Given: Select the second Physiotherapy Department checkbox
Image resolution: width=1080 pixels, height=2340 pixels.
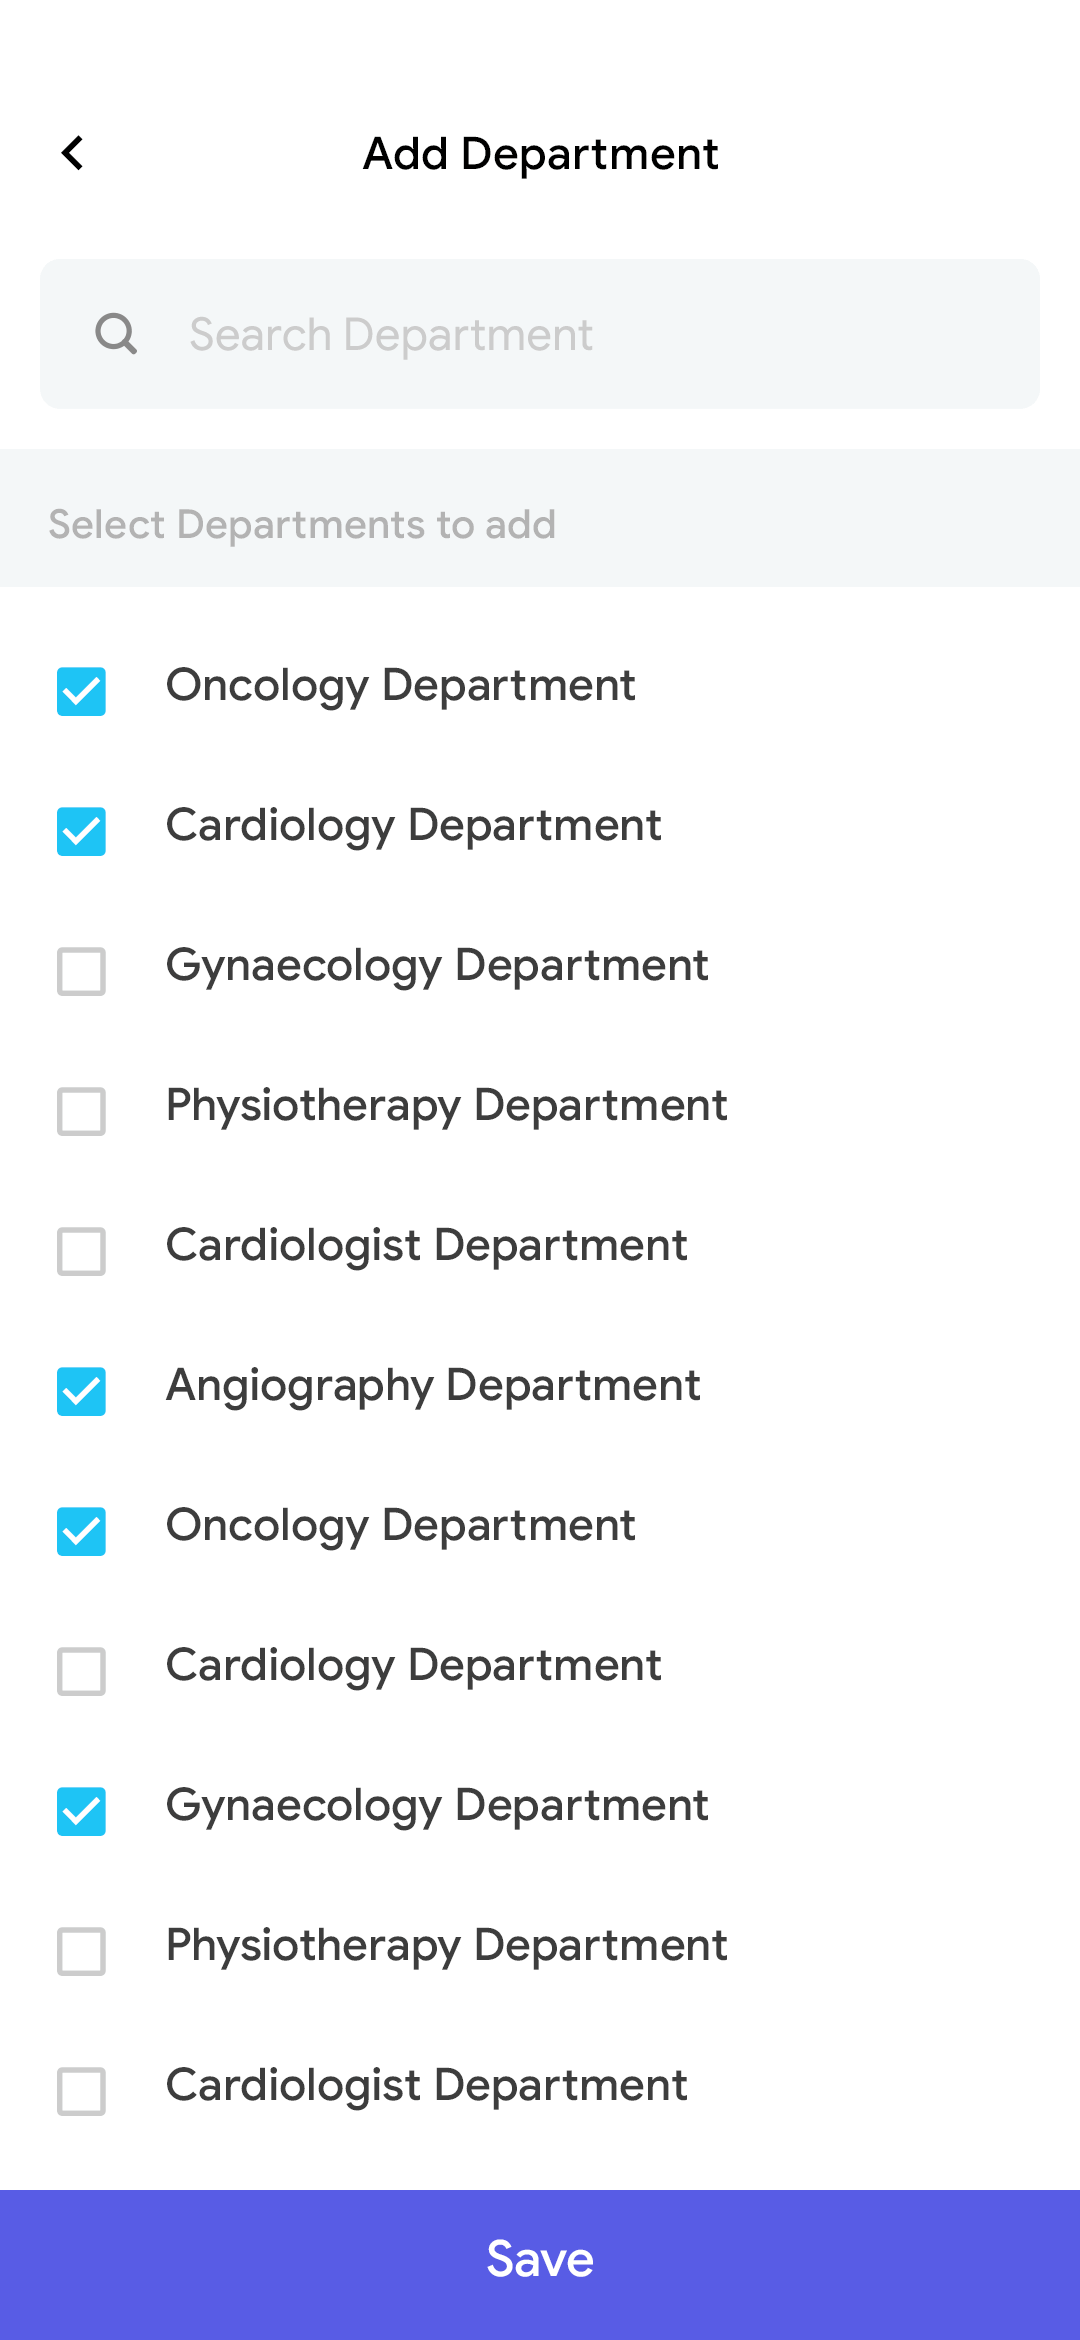Looking at the screenshot, I should (x=81, y=1951).
